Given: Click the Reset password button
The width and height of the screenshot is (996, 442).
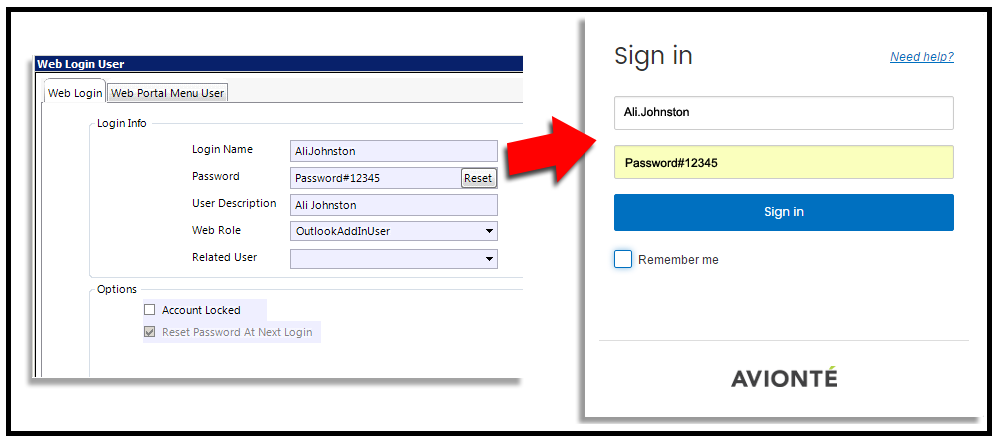Looking at the screenshot, I should coord(478,178).
